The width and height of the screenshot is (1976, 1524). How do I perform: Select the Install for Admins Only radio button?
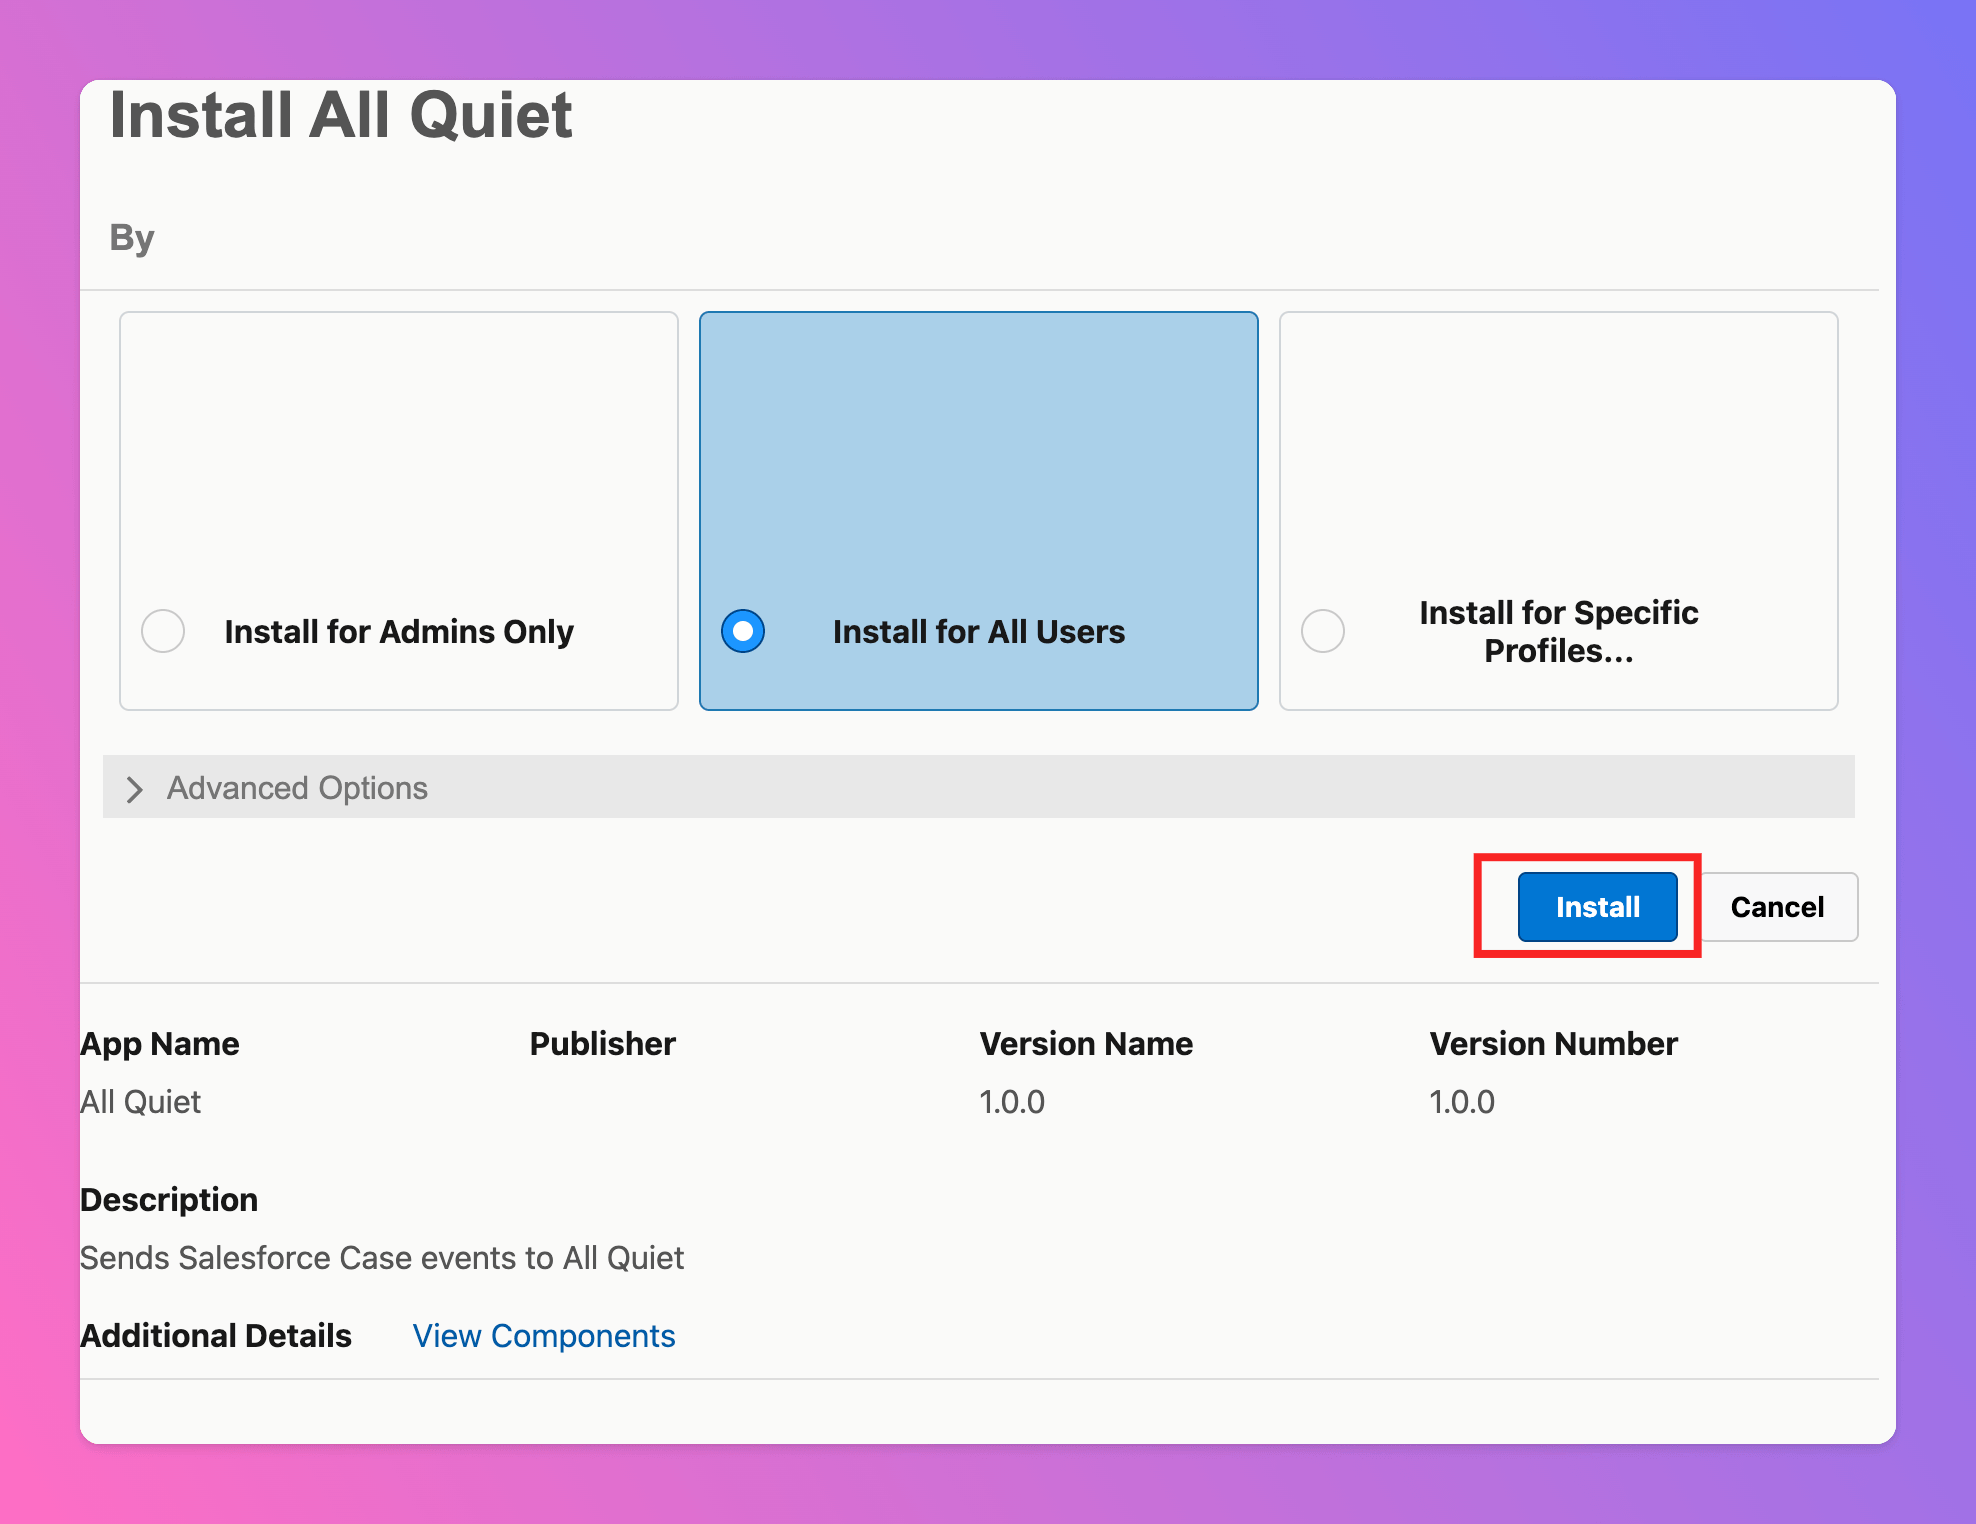click(x=163, y=631)
